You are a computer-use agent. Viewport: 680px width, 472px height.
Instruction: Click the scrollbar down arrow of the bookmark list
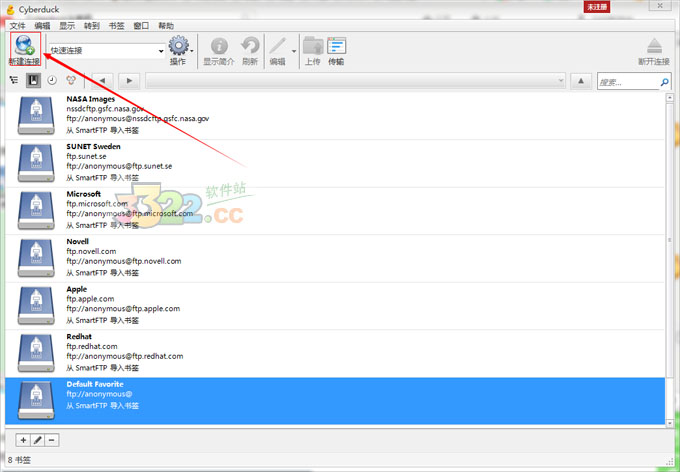pyautogui.click(x=670, y=423)
